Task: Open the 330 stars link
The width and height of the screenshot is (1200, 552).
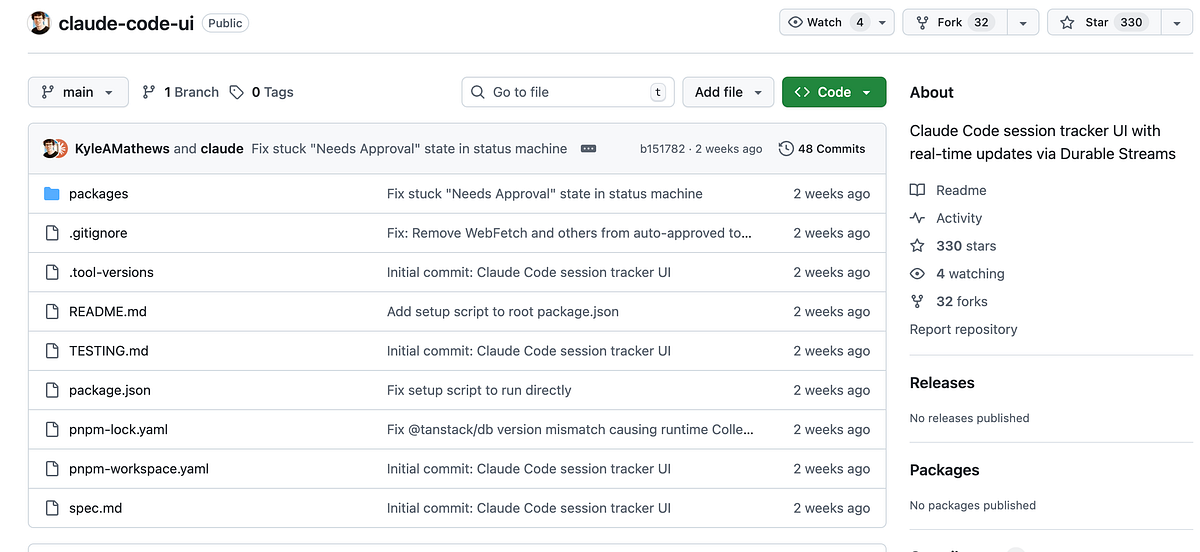Action: [966, 246]
